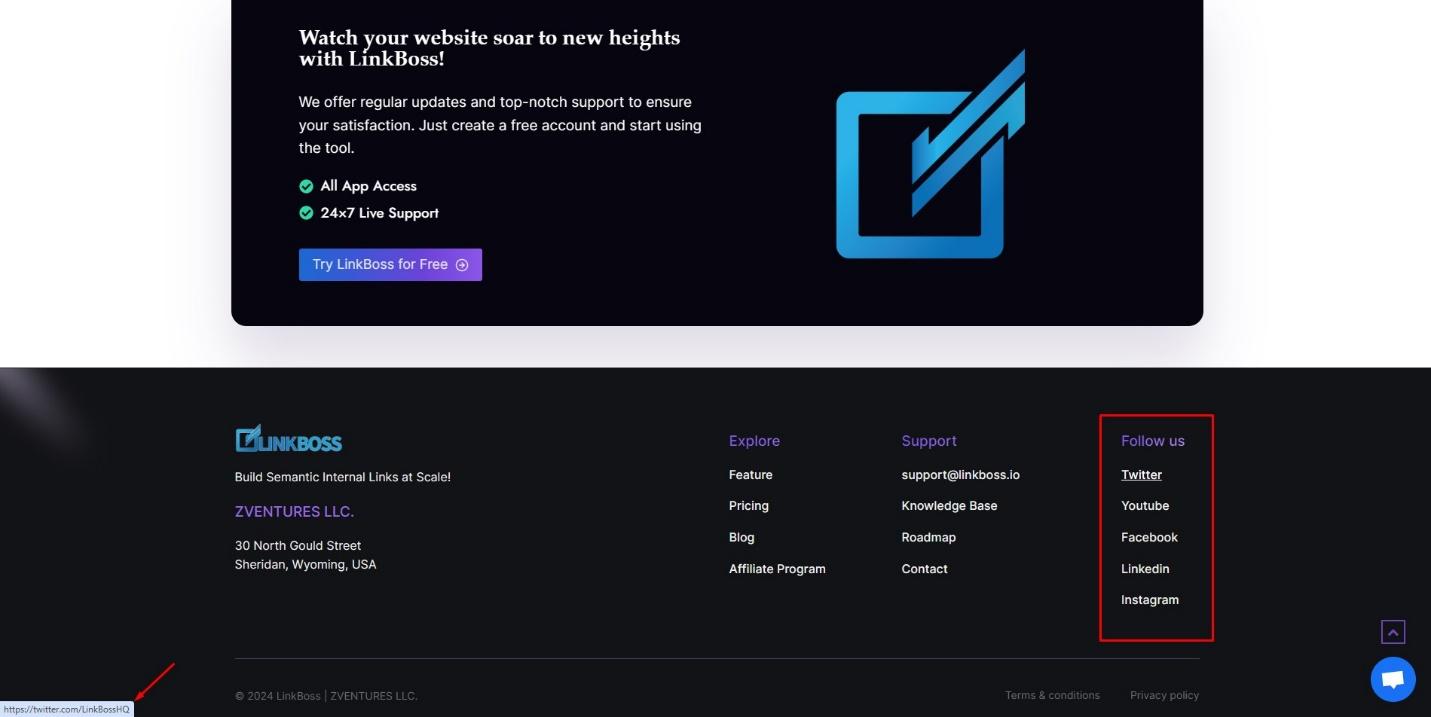Open the Twitter link under Follow us
This screenshot has height=717, width=1431.
point(1141,475)
